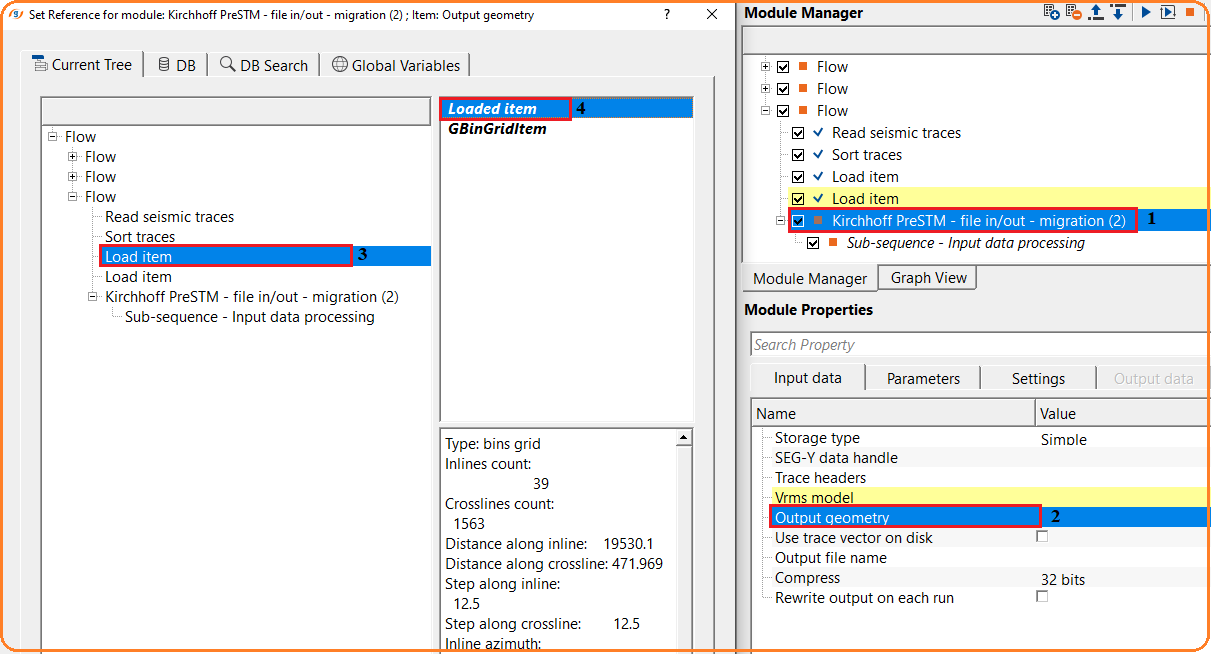Click the Value column header
The width and height of the screenshot is (1211, 654).
coord(1122,413)
